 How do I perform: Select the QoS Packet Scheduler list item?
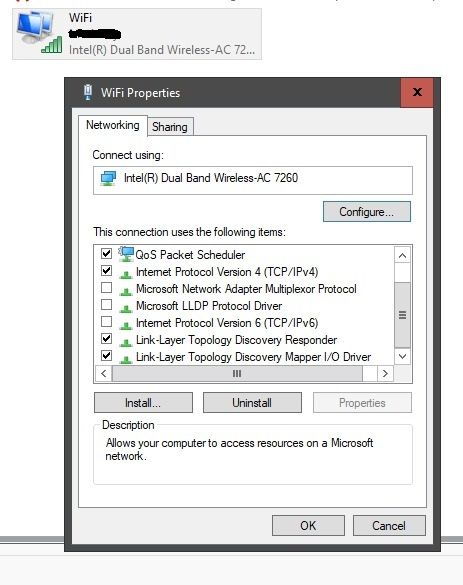click(190, 255)
